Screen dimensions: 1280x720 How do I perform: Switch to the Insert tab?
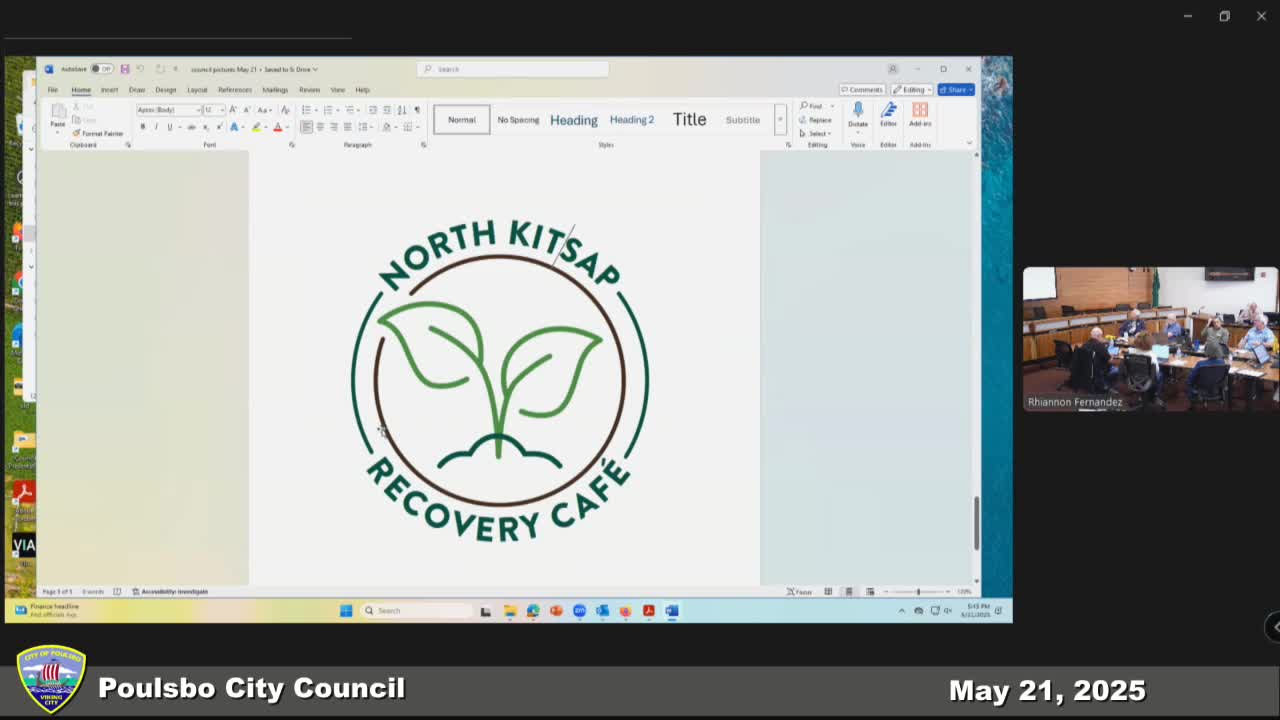pyautogui.click(x=109, y=90)
